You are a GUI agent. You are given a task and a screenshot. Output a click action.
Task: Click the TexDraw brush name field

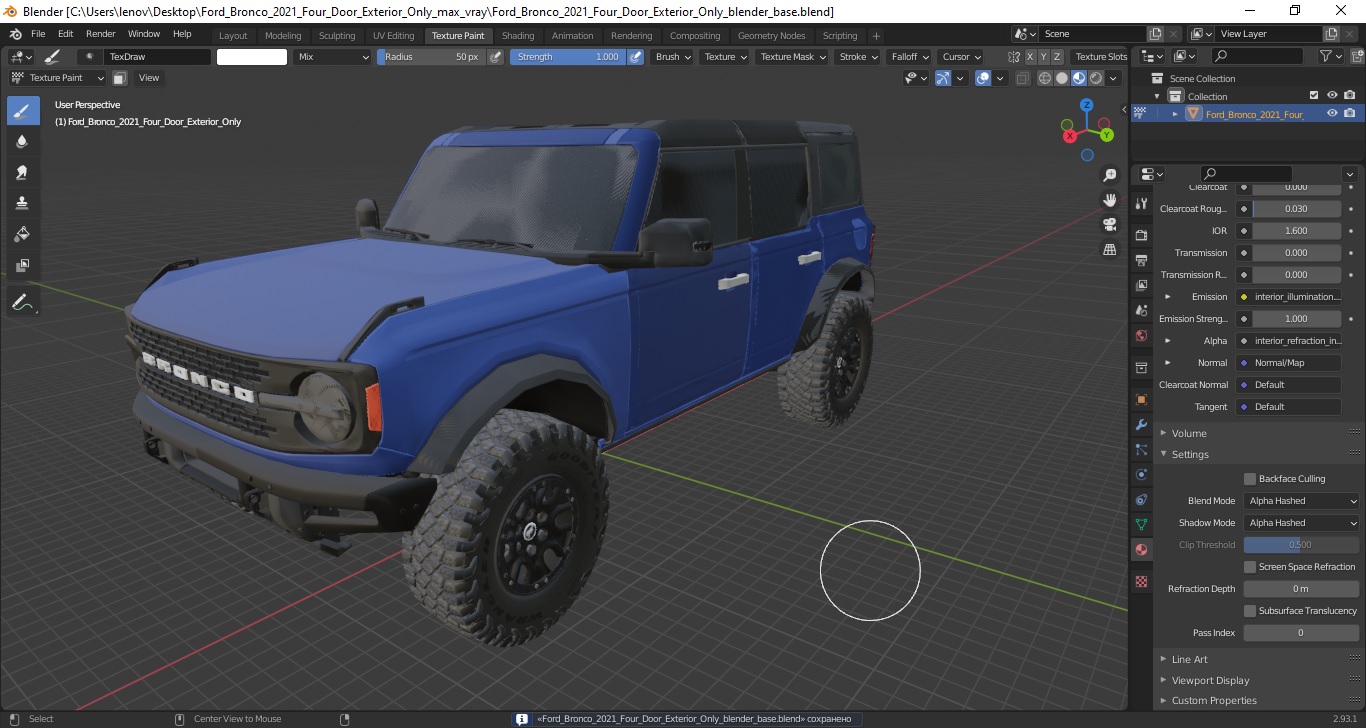point(157,57)
